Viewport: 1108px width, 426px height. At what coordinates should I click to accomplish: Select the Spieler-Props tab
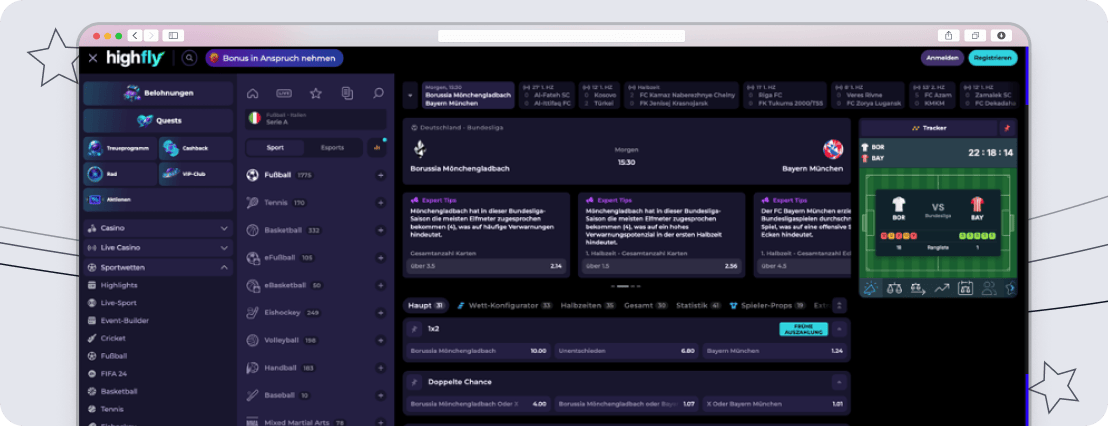click(x=767, y=306)
